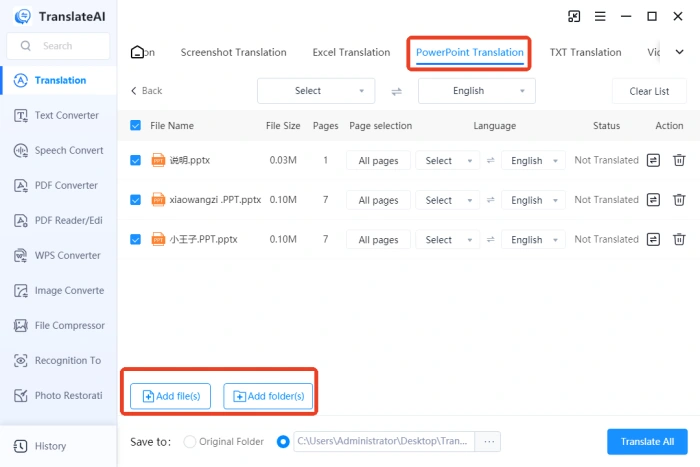The width and height of the screenshot is (700, 467).
Task: Open source language dropdown for 小王子.PPT.pptx
Action: click(448, 240)
